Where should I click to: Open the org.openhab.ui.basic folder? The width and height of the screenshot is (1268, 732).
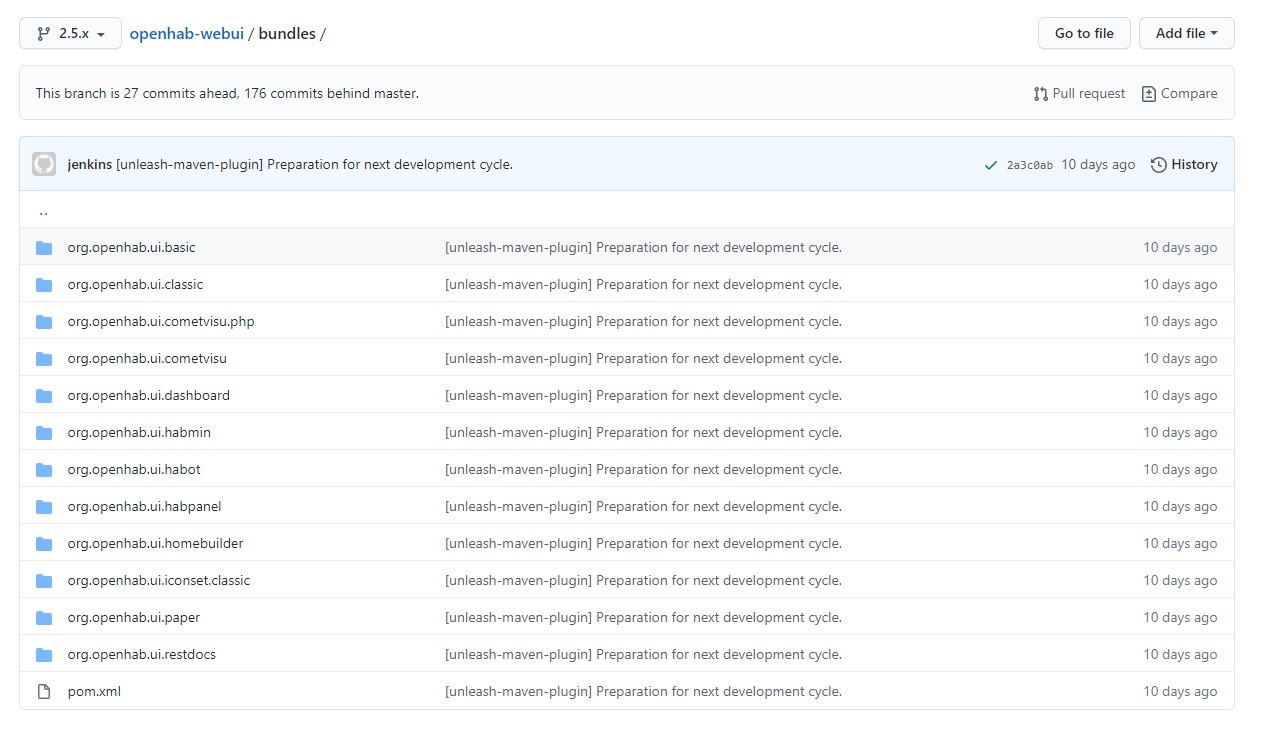click(x=132, y=247)
